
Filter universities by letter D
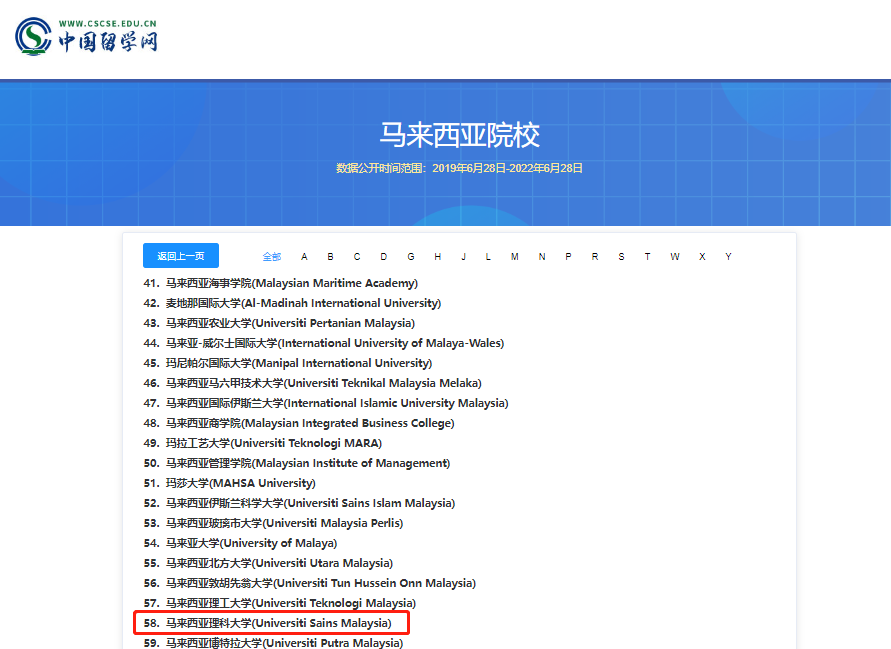[384, 256]
